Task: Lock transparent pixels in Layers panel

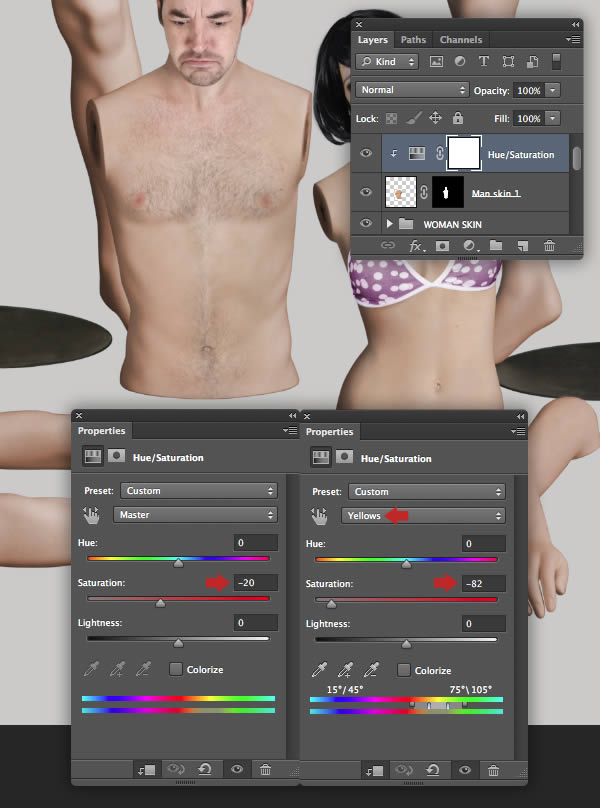Action: [x=392, y=119]
